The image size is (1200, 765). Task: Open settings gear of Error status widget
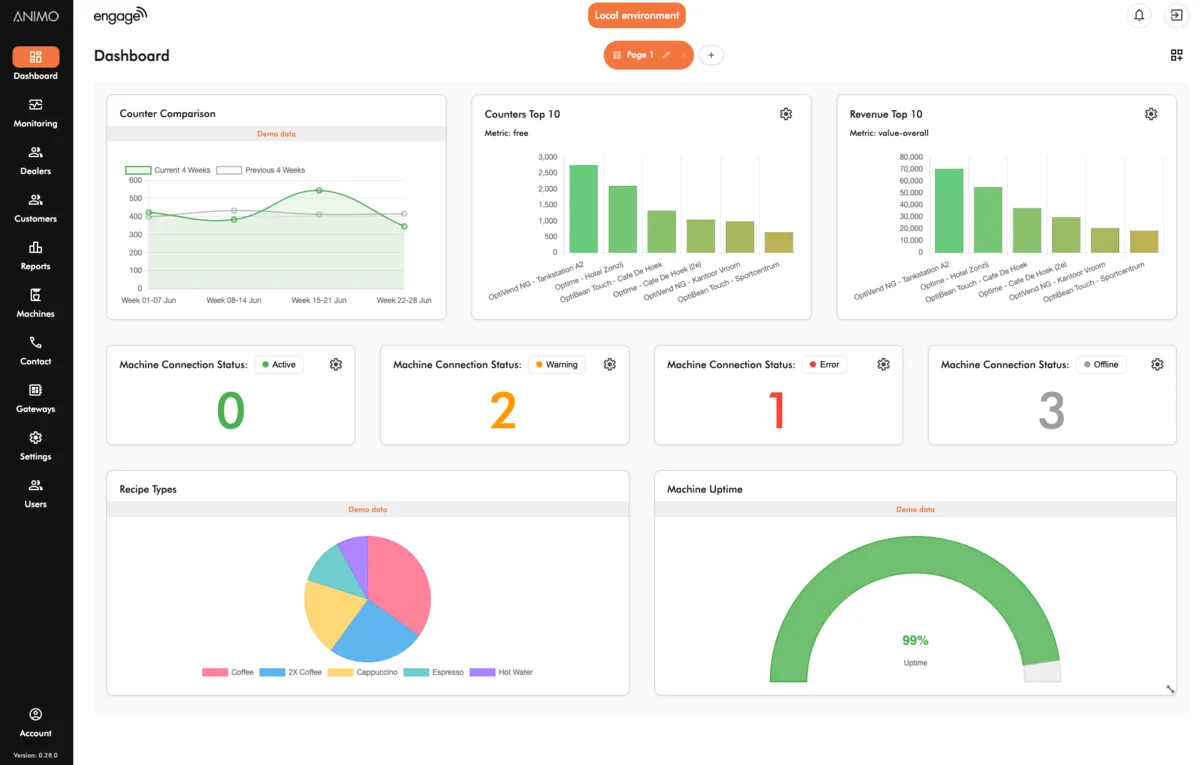pyautogui.click(x=883, y=364)
